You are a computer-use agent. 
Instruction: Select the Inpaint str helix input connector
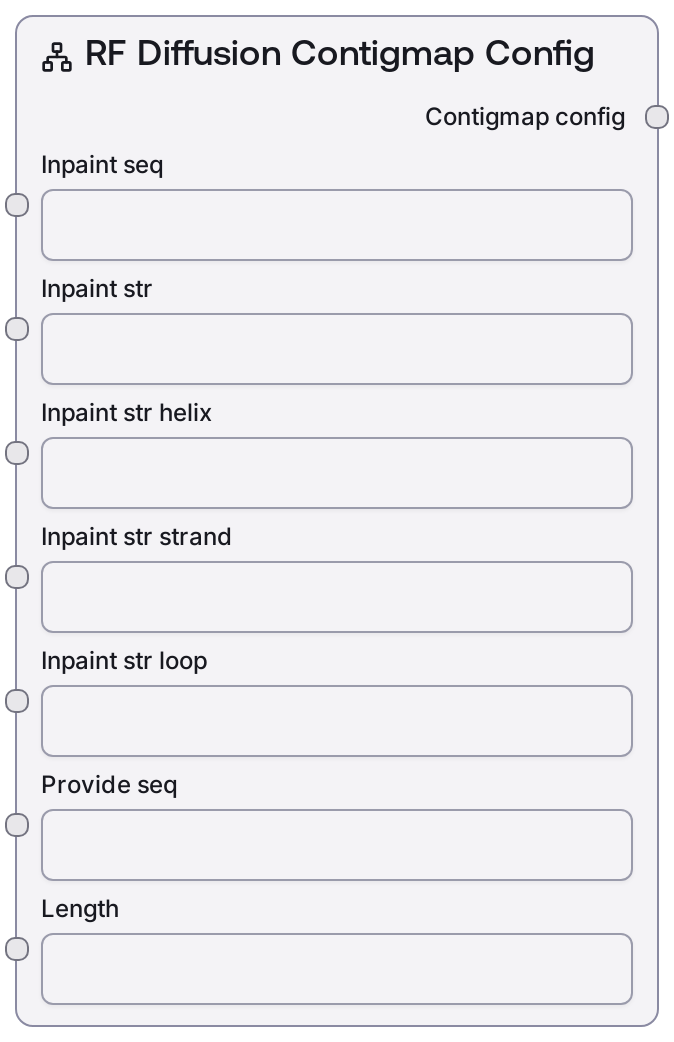(17, 453)
